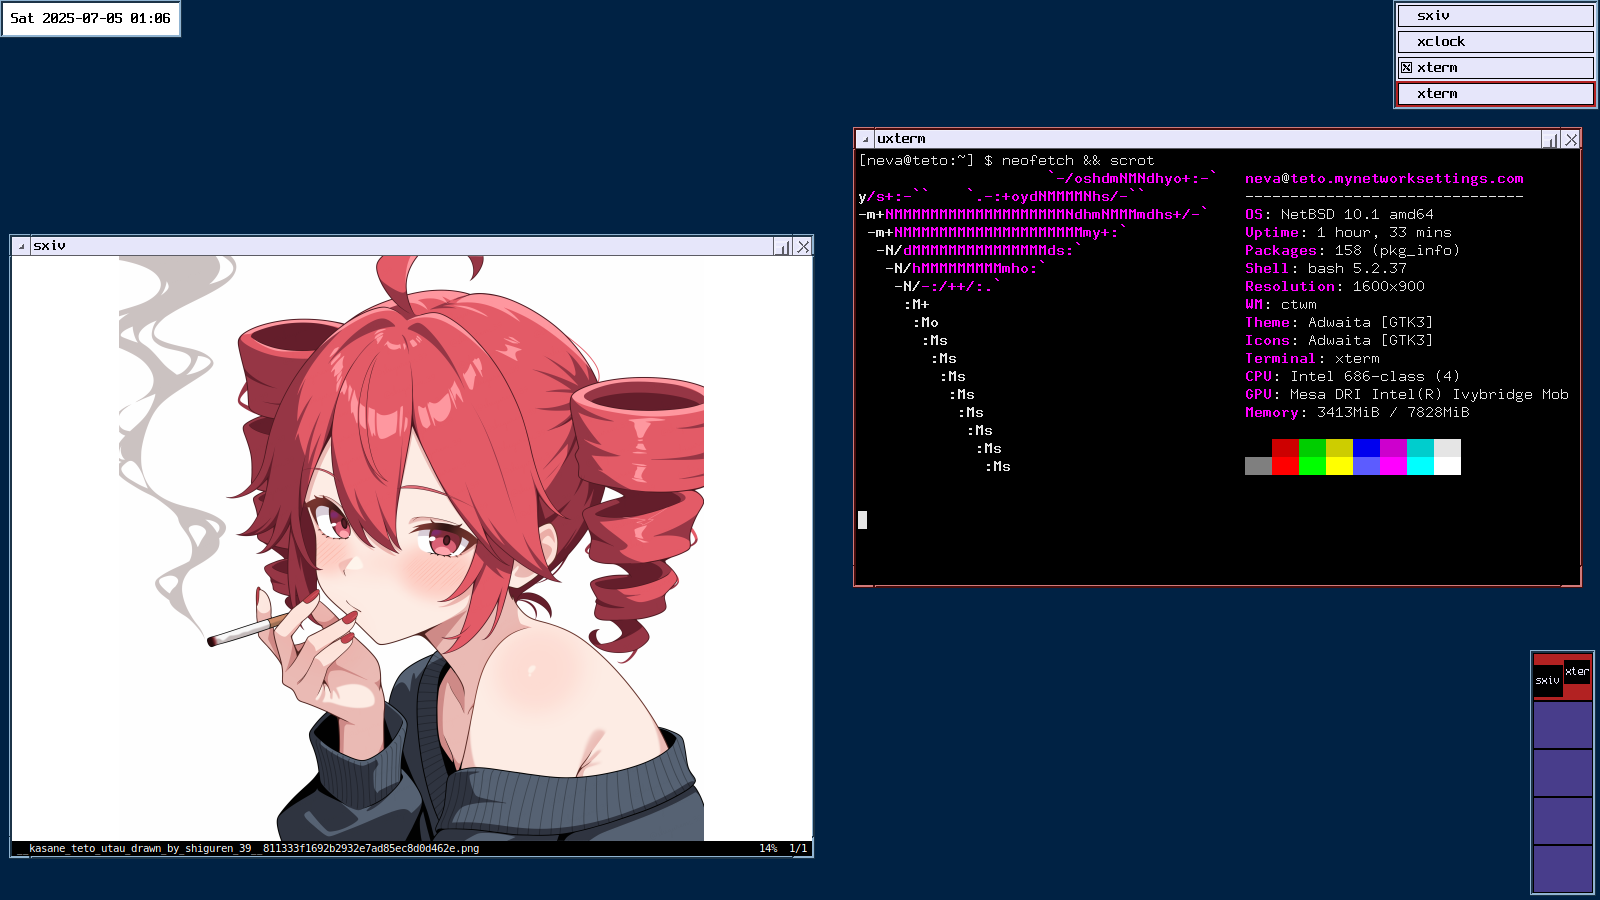Click the xter mini window in workspace manager

[1577, 671]
